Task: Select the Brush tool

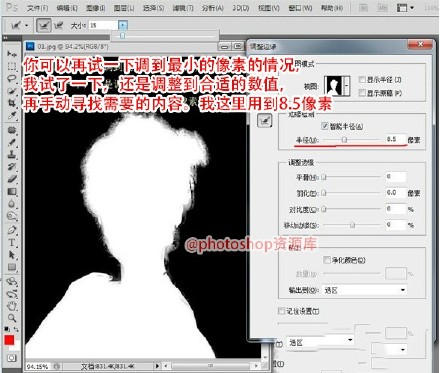Action: [12, 143]
